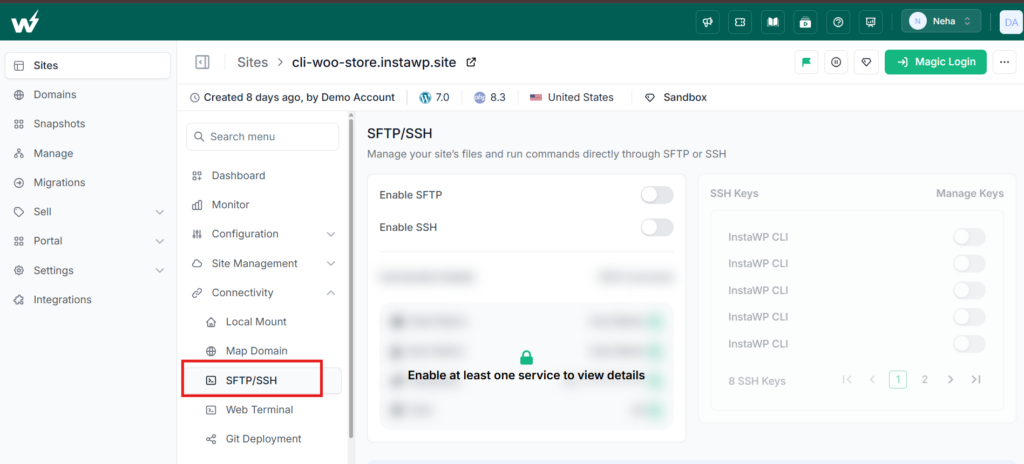Open the Neha workspace switcher
Image resolution: width=1024 pixels, height=464 pixels.
[x=941, y=22]
